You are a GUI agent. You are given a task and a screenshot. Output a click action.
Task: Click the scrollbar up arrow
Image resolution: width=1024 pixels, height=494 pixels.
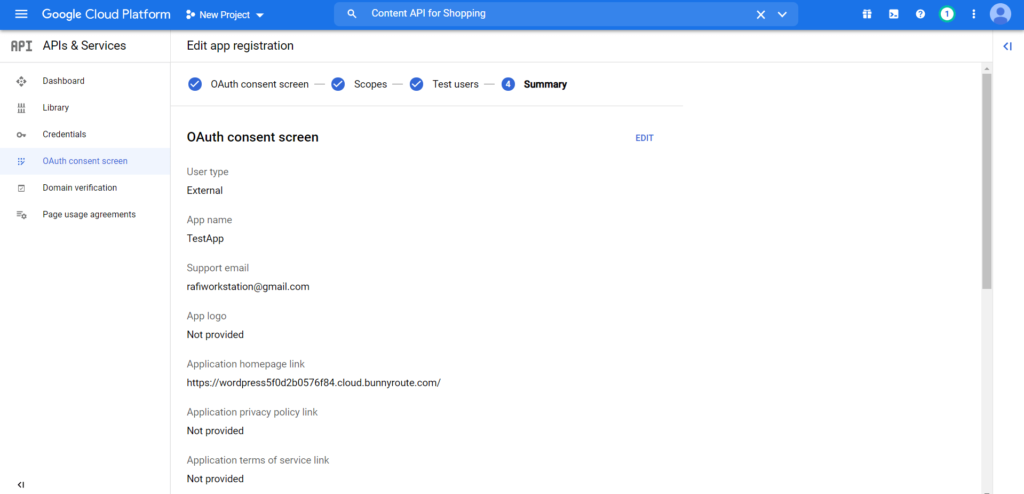click(987, 68)
